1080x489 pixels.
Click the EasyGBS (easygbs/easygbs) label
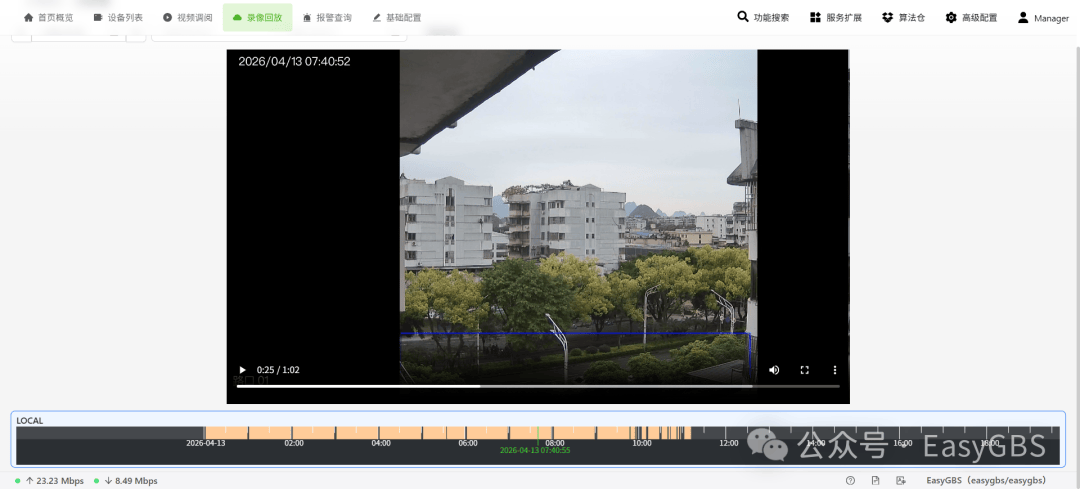click(x=986, y=481)
